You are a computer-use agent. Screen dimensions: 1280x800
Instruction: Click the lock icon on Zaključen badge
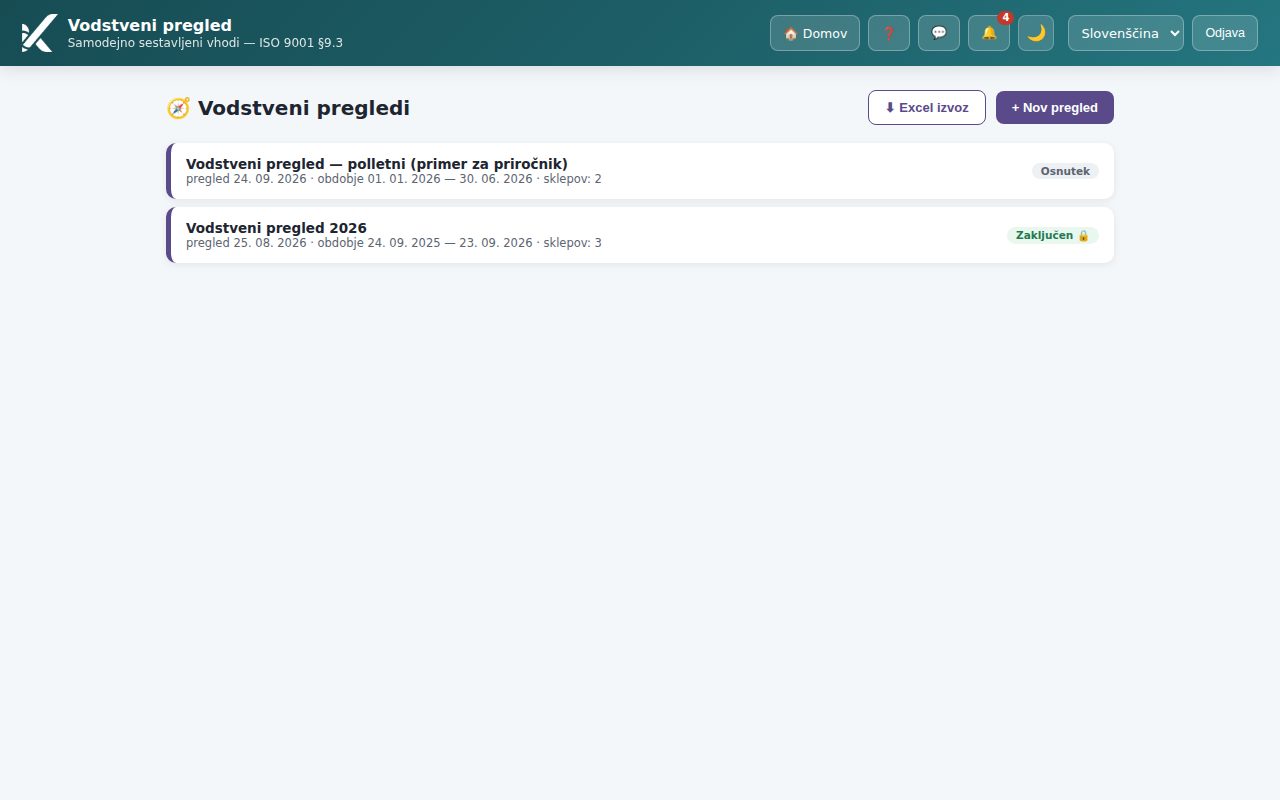(x=1083, y=235)
